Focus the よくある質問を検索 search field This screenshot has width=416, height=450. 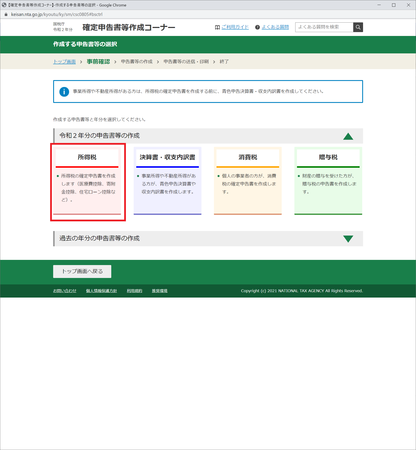coord(324,27)
